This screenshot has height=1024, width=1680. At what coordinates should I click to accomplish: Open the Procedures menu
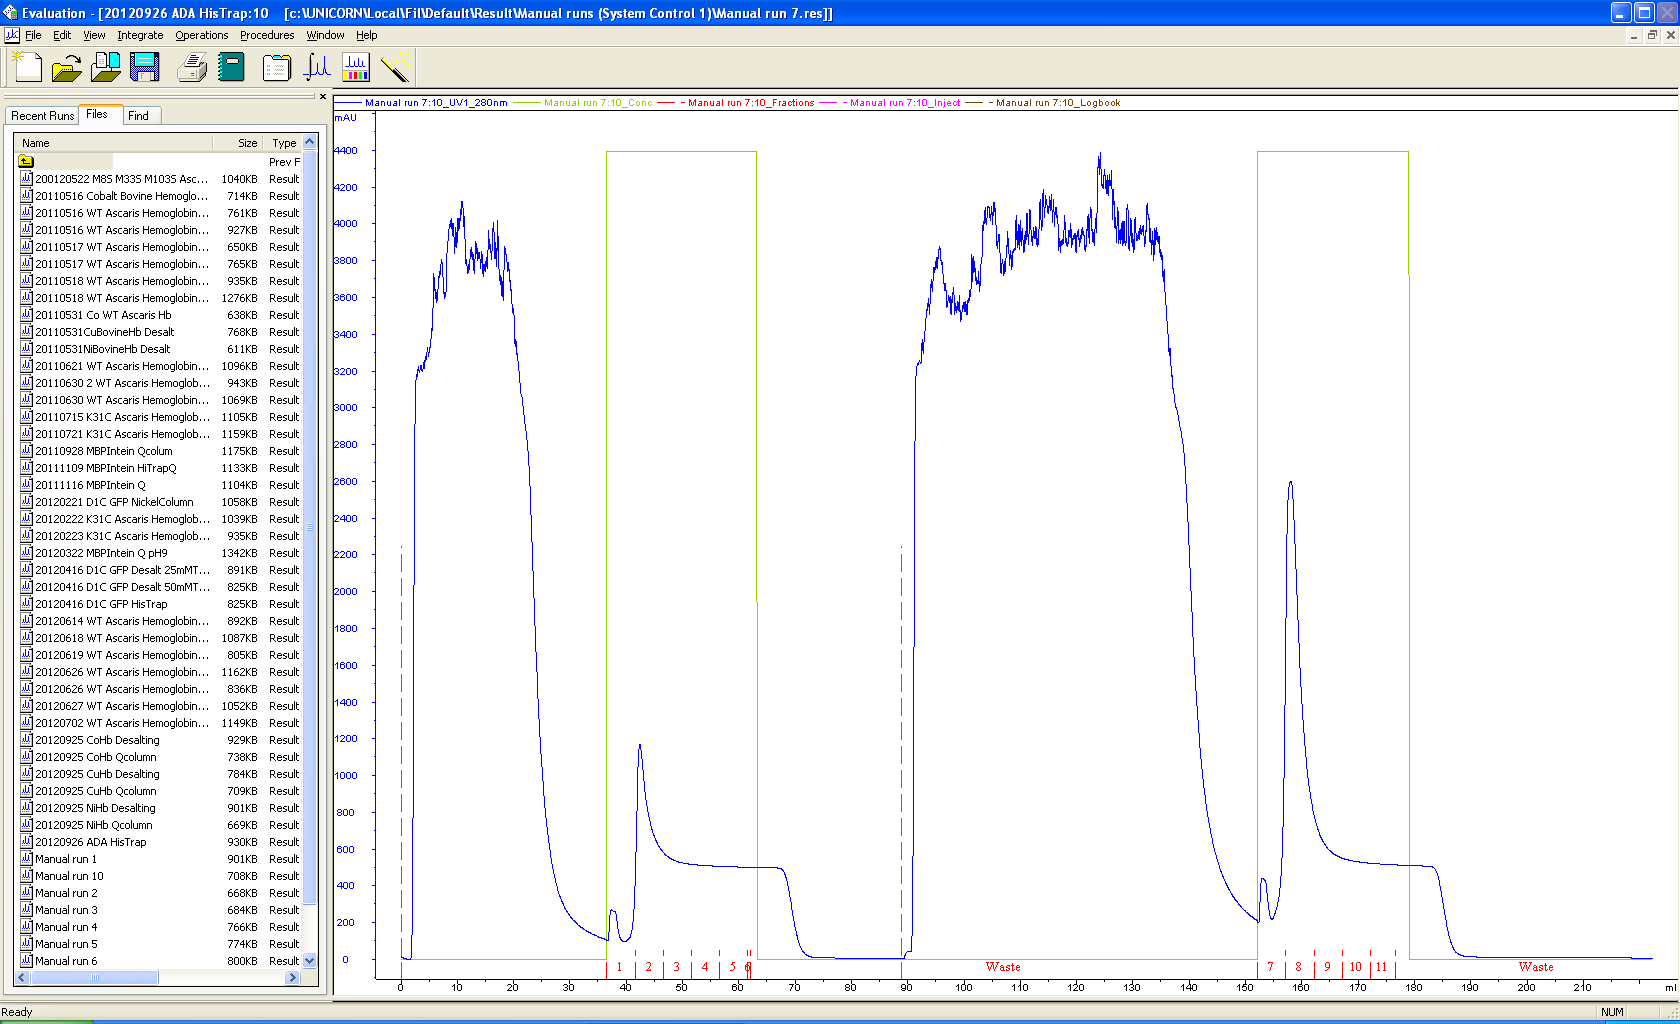(267, 35)
